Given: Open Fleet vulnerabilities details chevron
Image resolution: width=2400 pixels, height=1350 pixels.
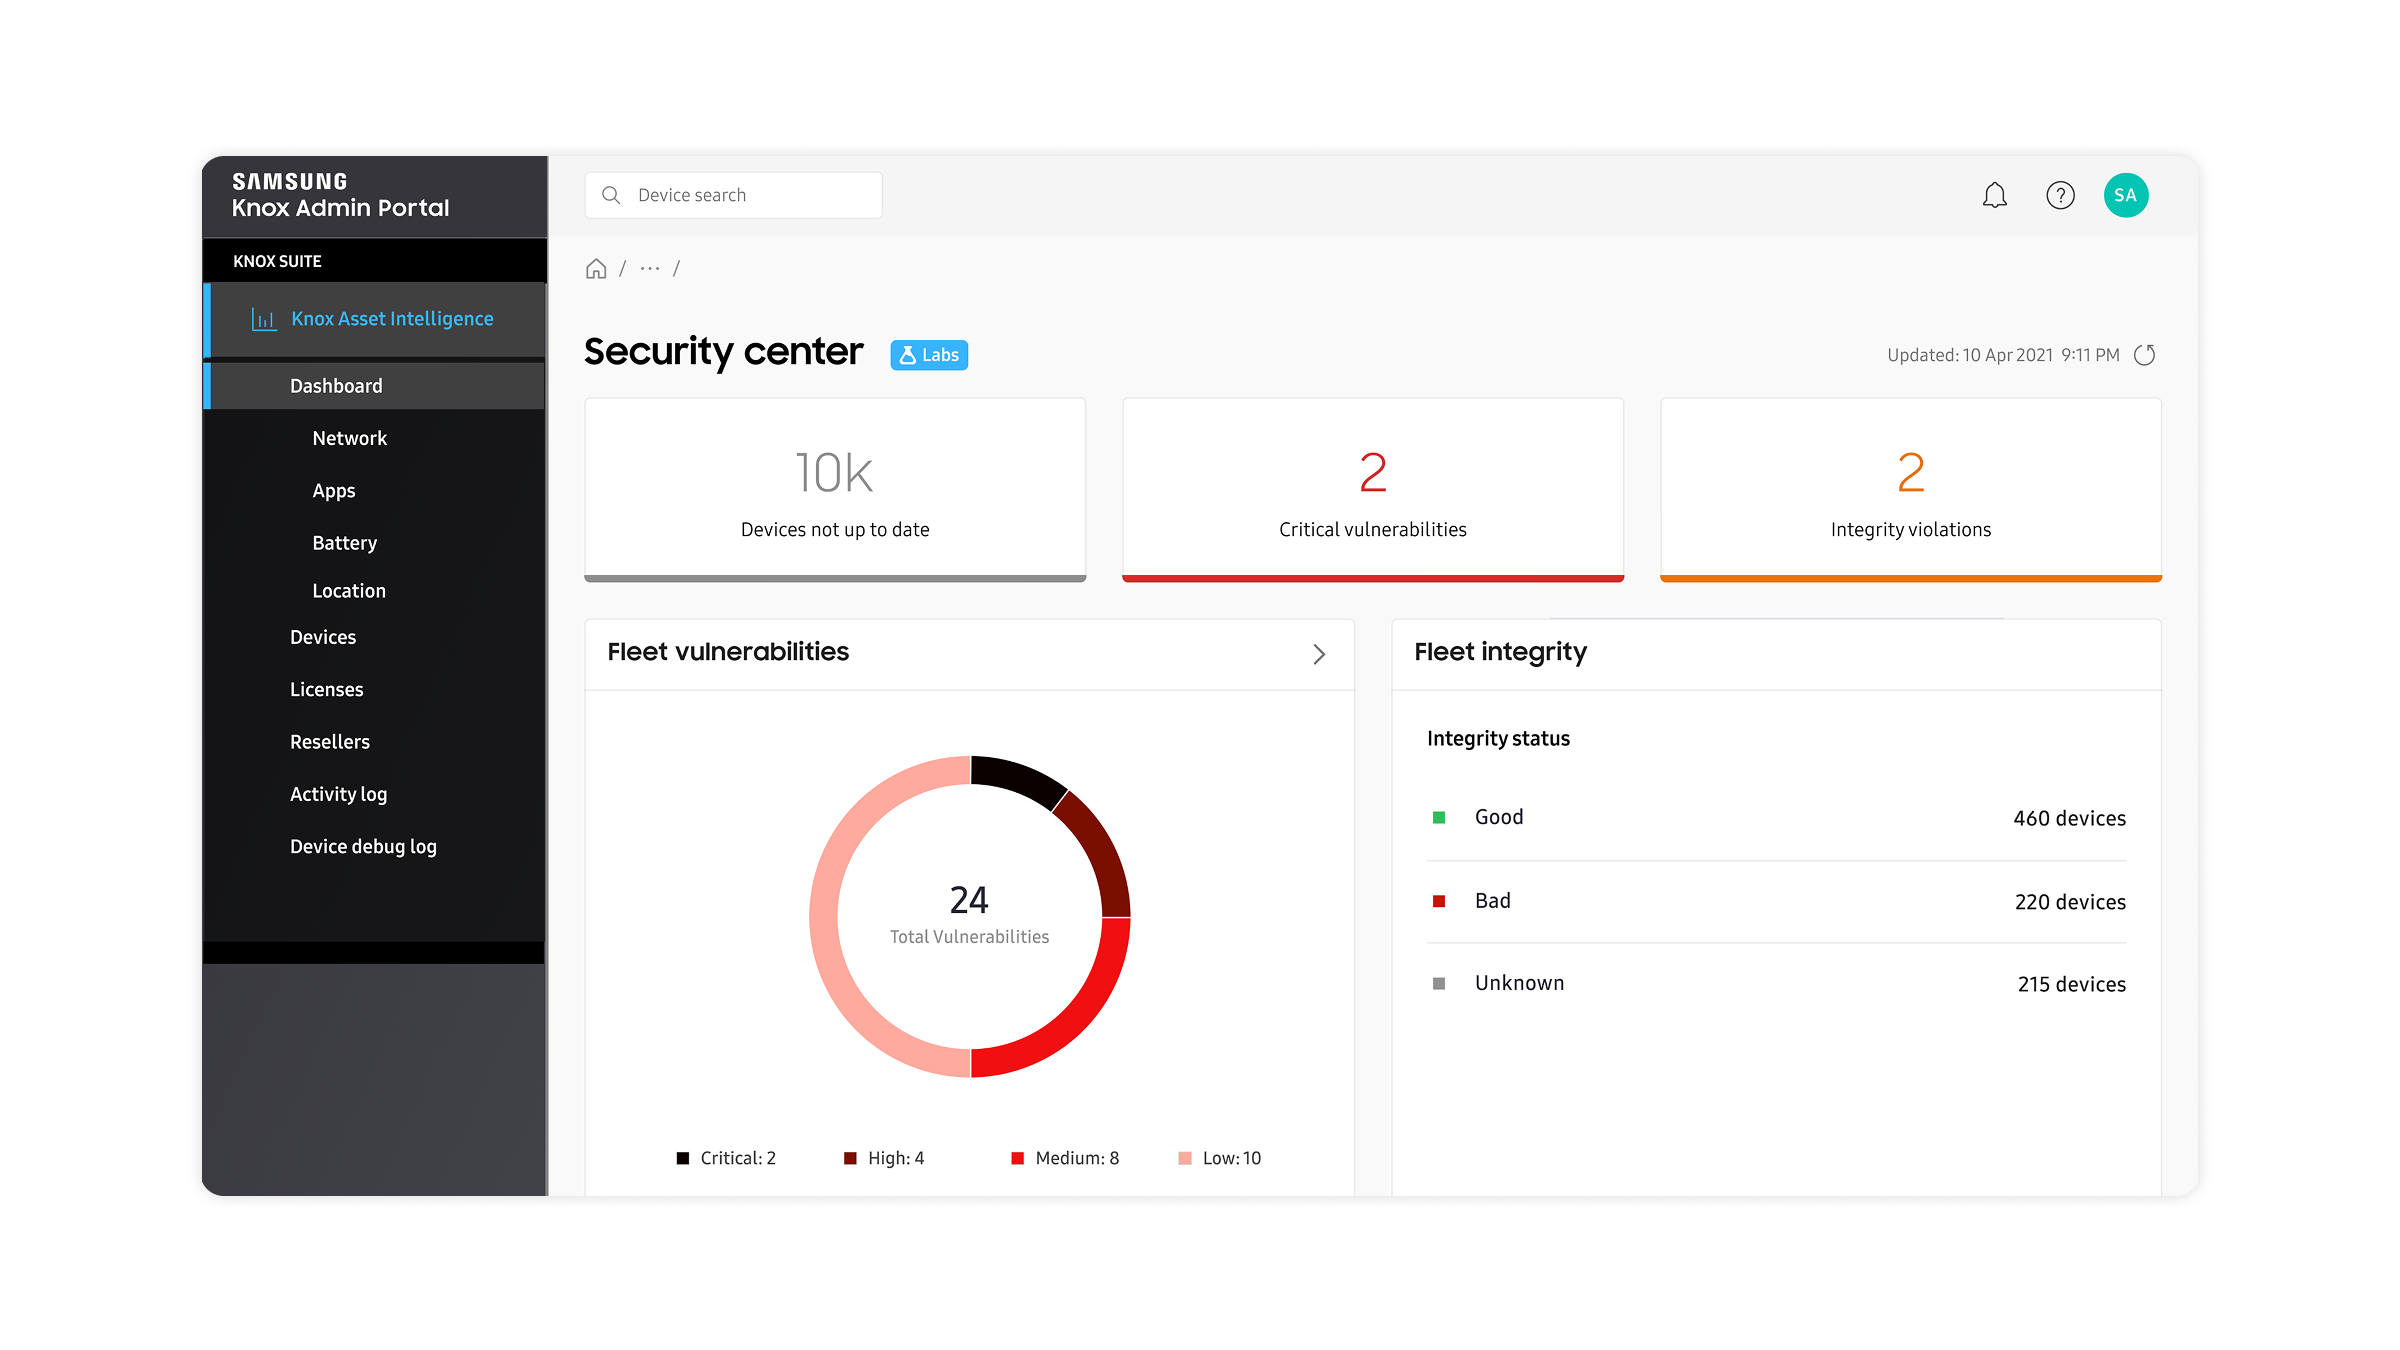Looking at the screenshot, I should (x=1319, y=654).
